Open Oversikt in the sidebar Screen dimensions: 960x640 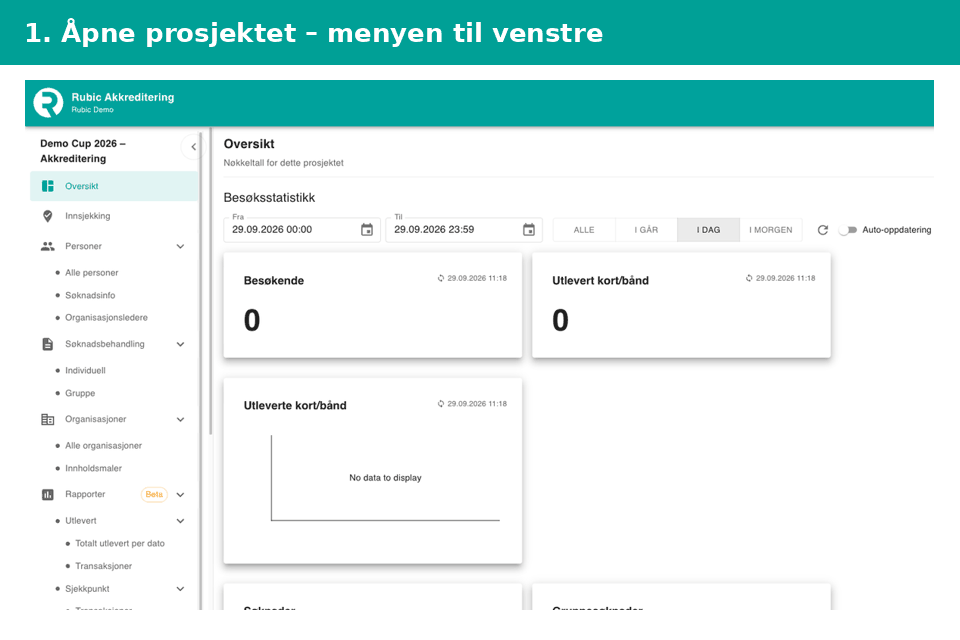pos(114,186)
